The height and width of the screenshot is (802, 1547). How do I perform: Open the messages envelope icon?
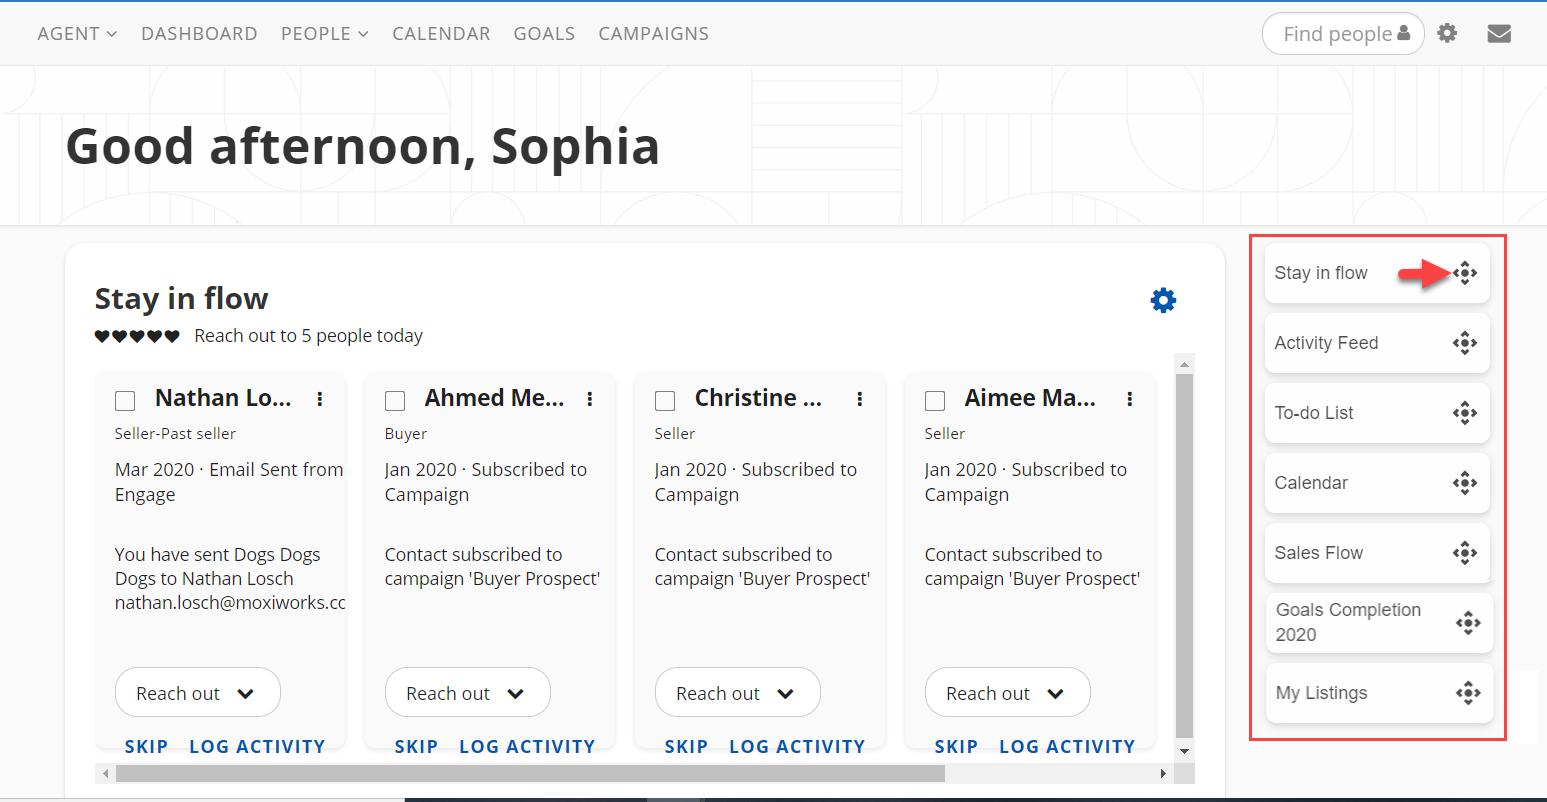click(1499, 34)
